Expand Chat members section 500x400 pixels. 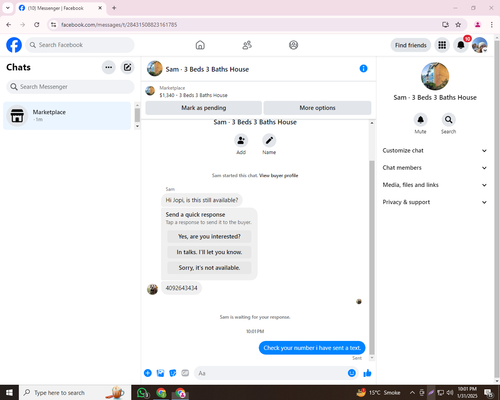[435, 168]
